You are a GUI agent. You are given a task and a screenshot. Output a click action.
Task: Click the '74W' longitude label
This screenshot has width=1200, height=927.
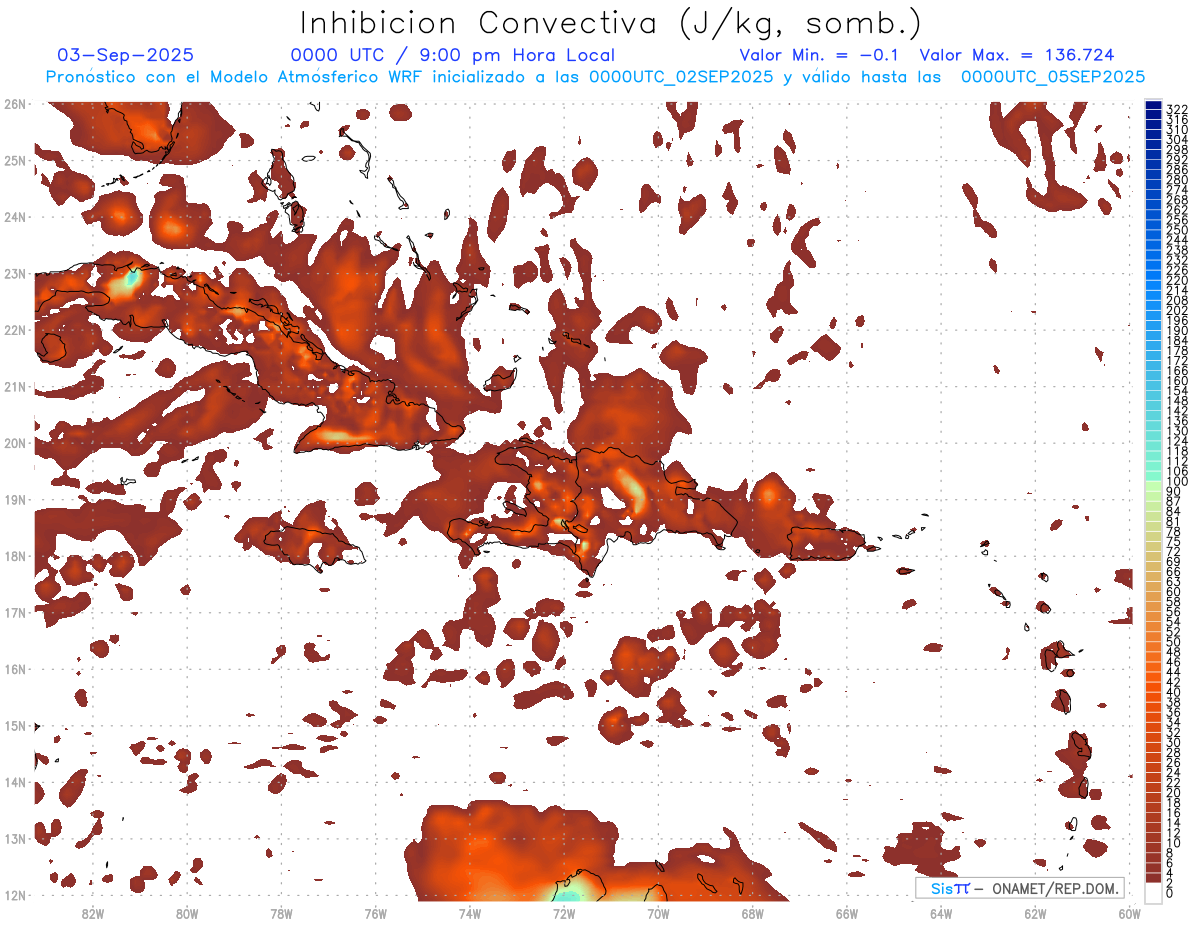[x=470, y=913]
